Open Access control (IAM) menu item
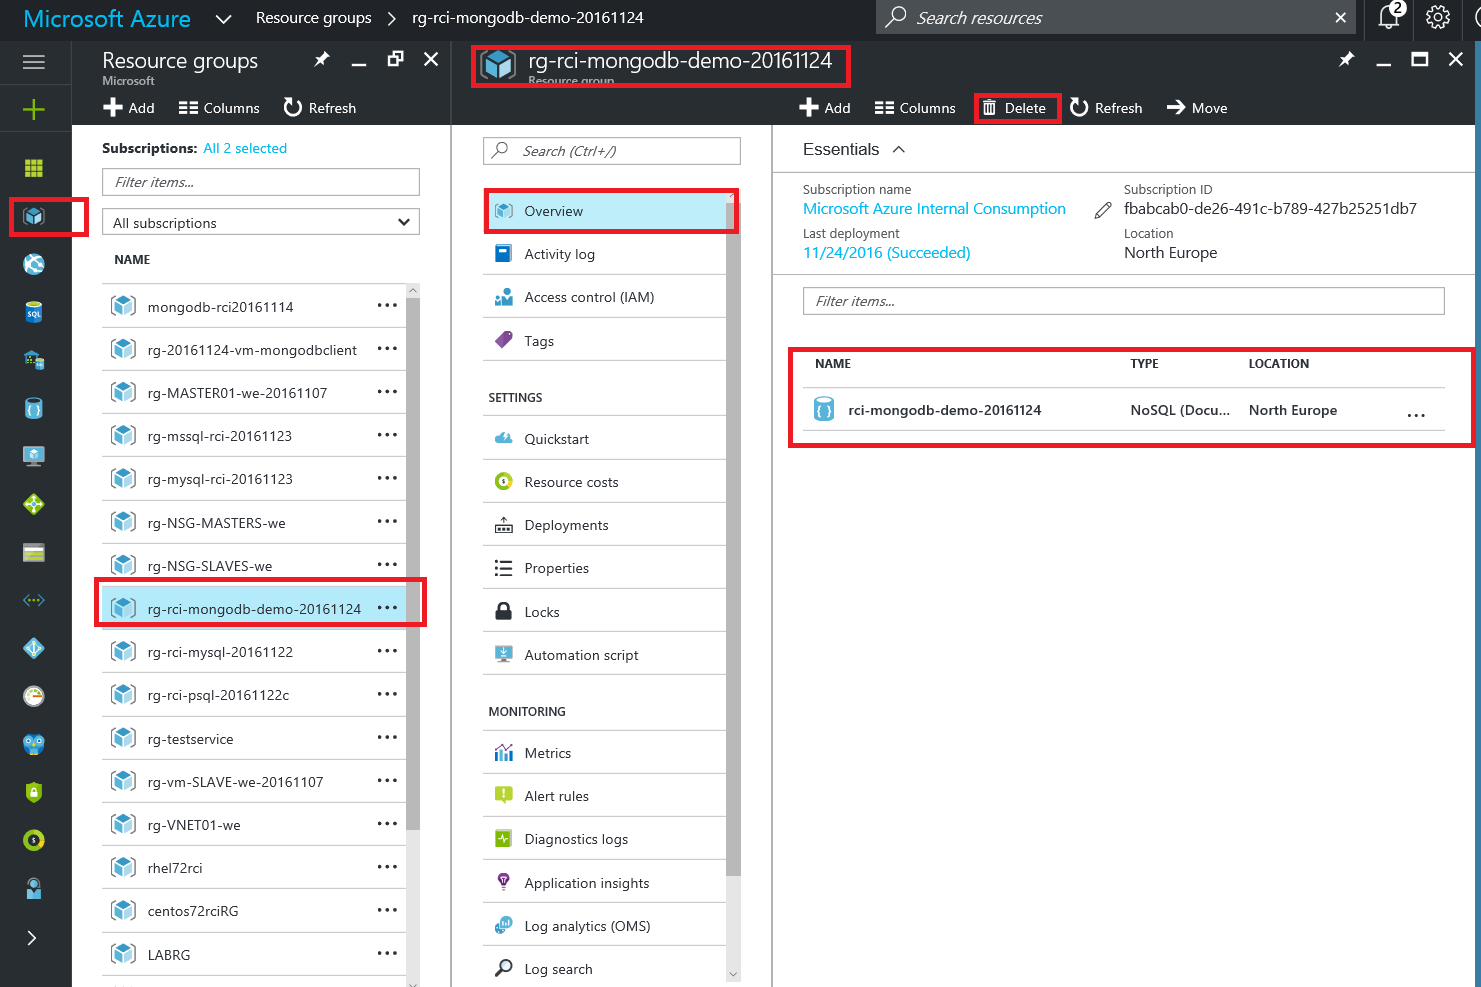This screenshot has width=1481, height=987. click(x=605, y=297)
